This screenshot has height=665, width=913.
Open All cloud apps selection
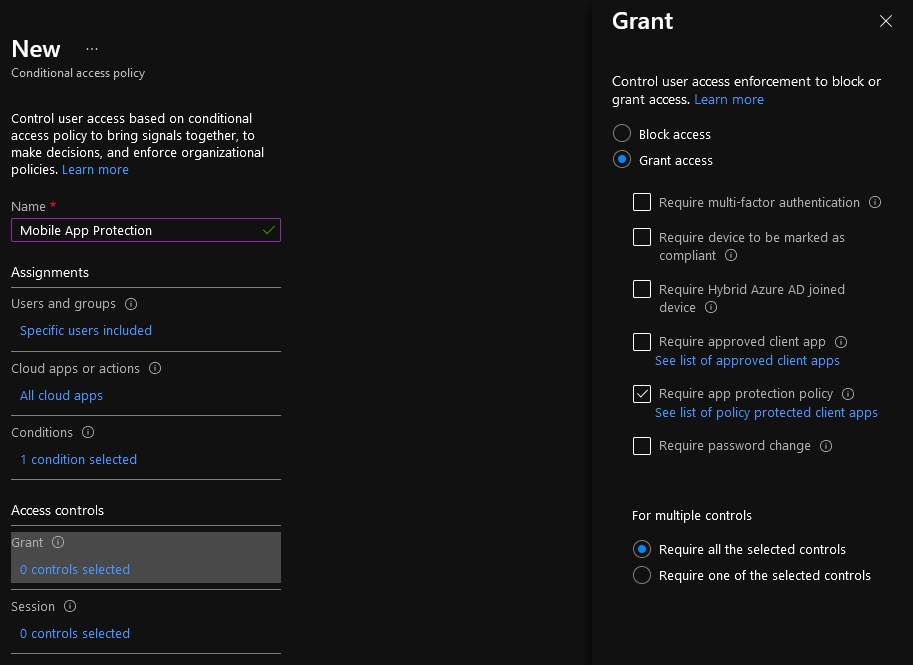61,395
